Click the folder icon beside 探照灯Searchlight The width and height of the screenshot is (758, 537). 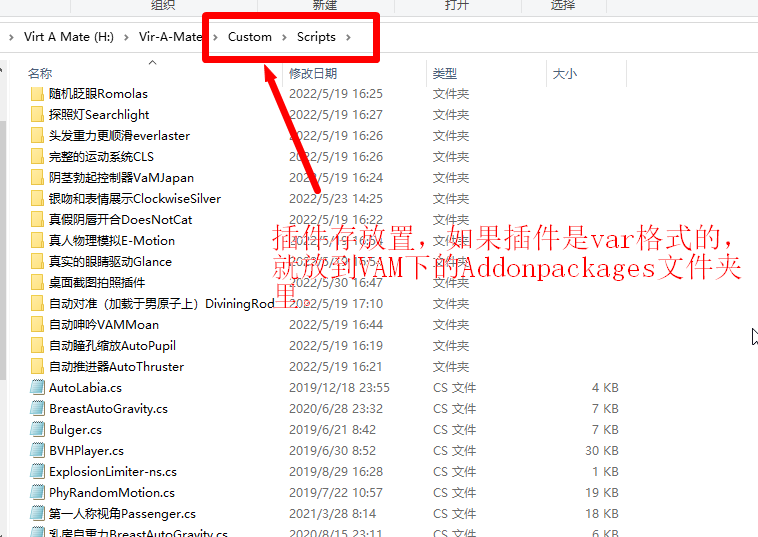click(37, 115)
